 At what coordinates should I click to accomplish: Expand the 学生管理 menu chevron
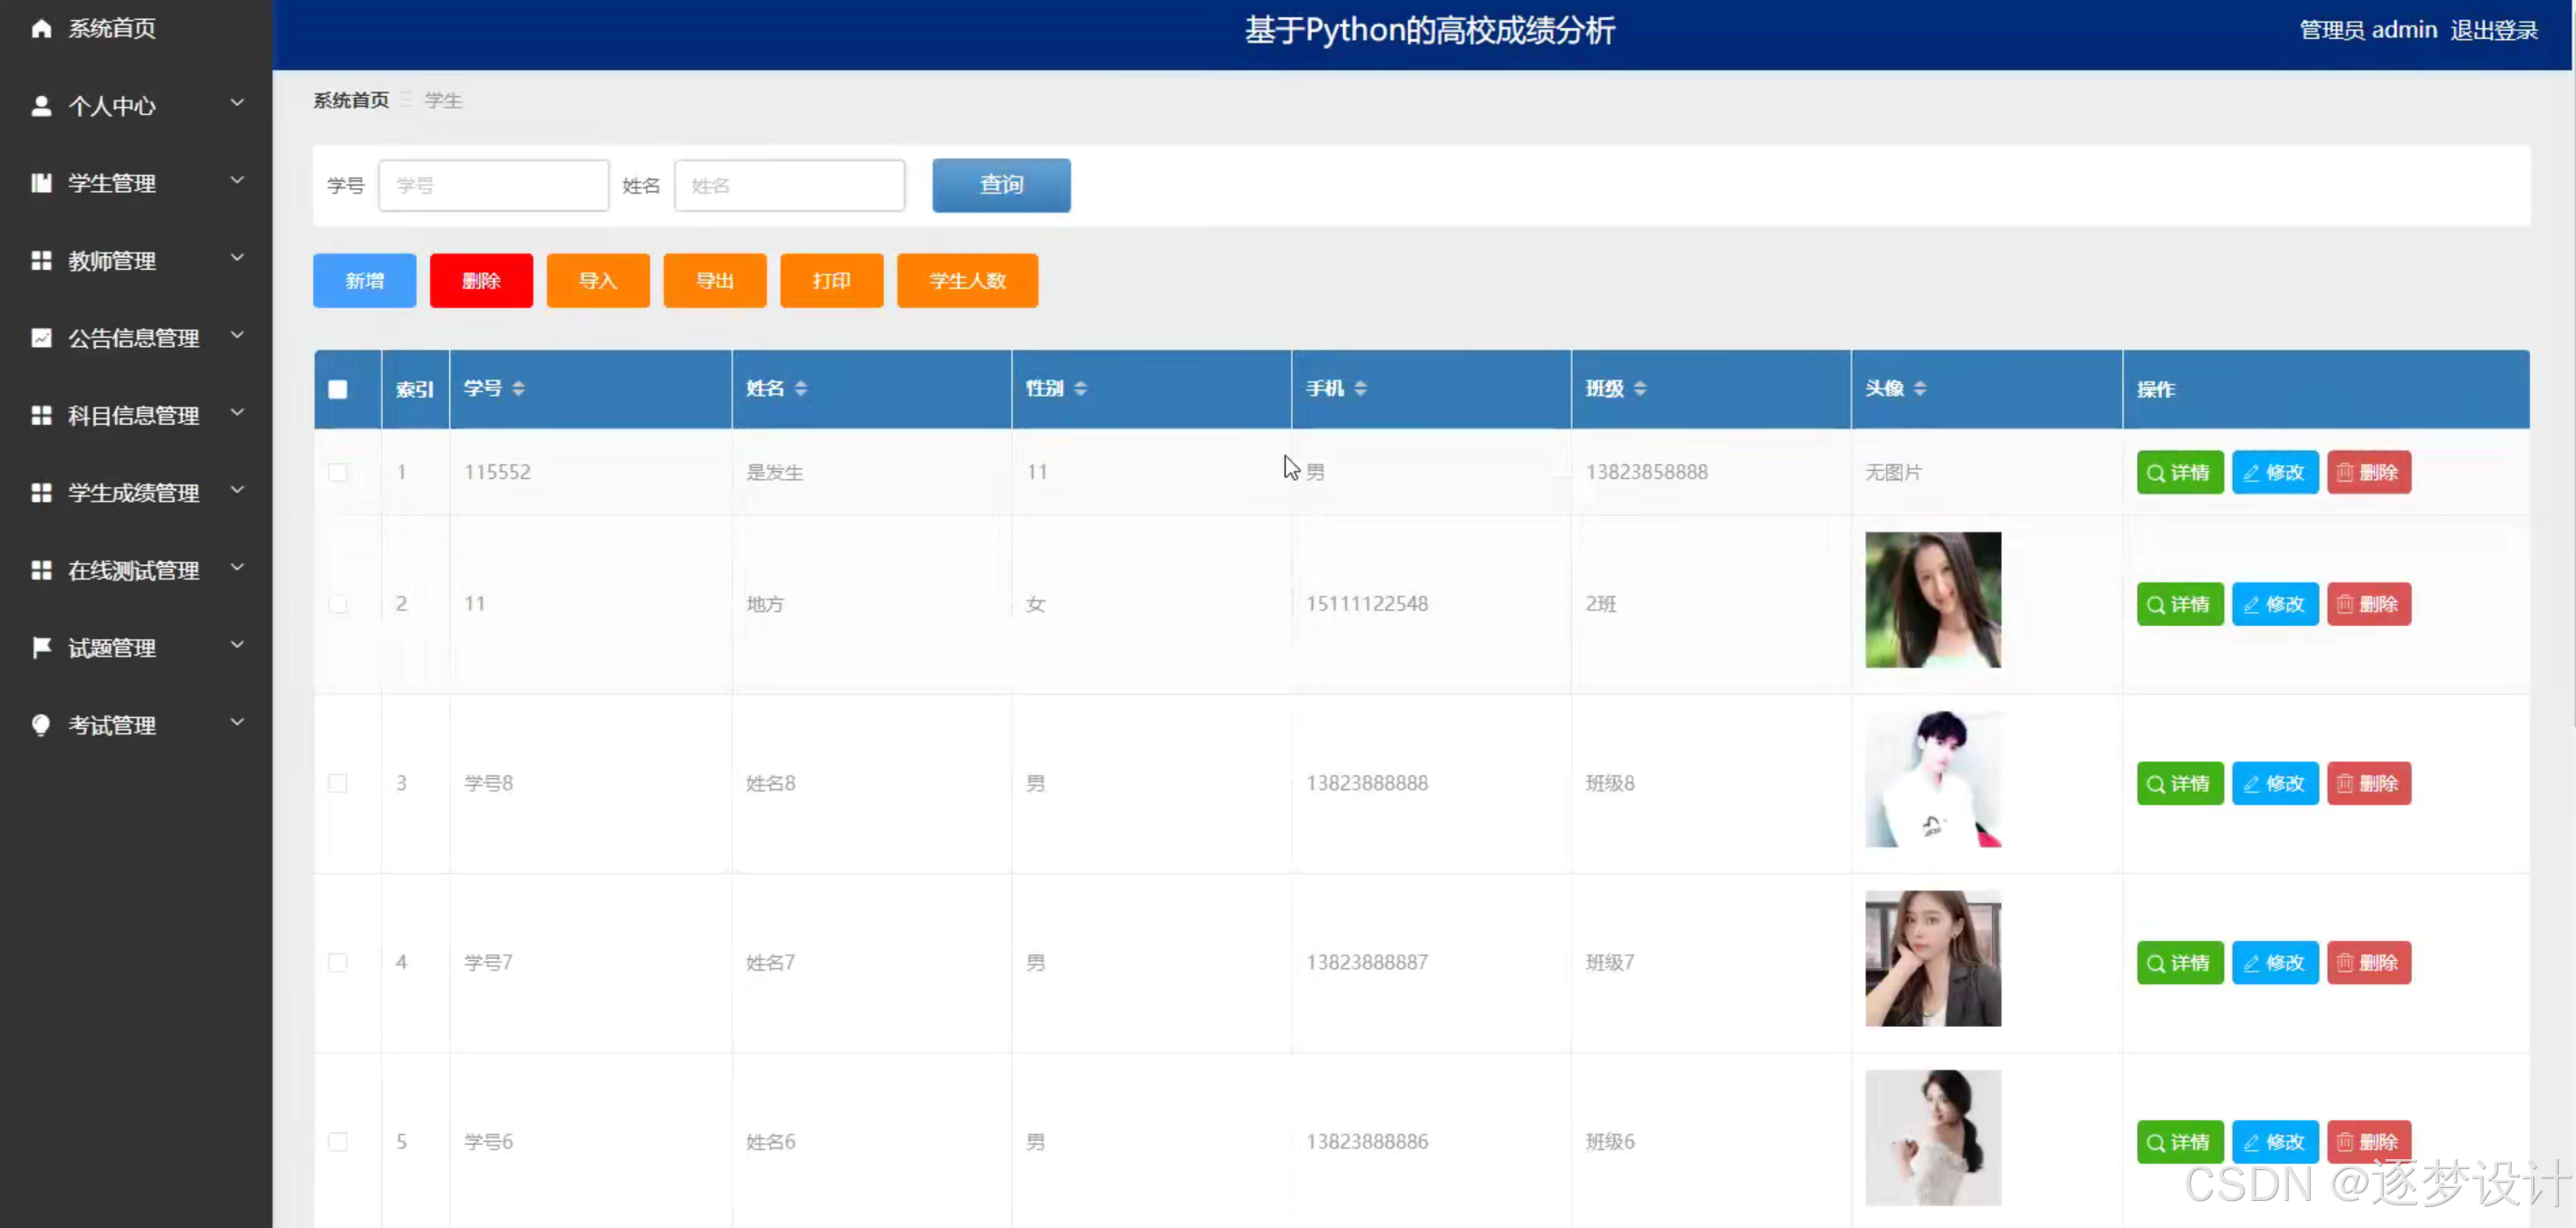click(x=237, y=180)
